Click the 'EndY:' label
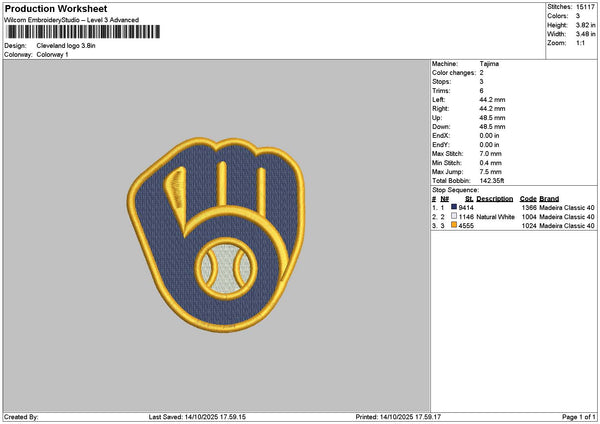Image resolution: width=600 pixels, height=424 pixels. click(x=441, y=145)
